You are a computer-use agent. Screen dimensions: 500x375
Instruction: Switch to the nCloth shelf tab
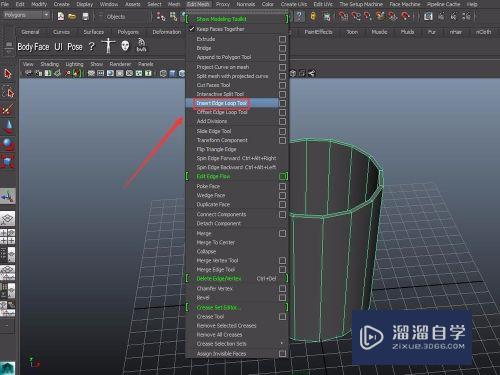[483, 32]
